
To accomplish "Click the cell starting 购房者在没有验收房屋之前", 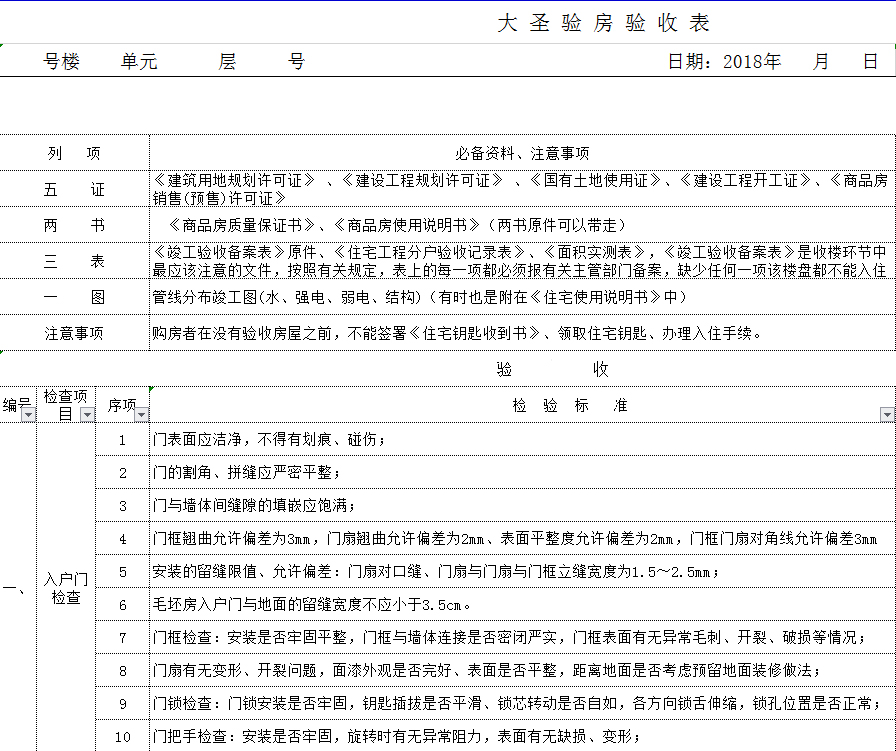I will tap(522, 333).
